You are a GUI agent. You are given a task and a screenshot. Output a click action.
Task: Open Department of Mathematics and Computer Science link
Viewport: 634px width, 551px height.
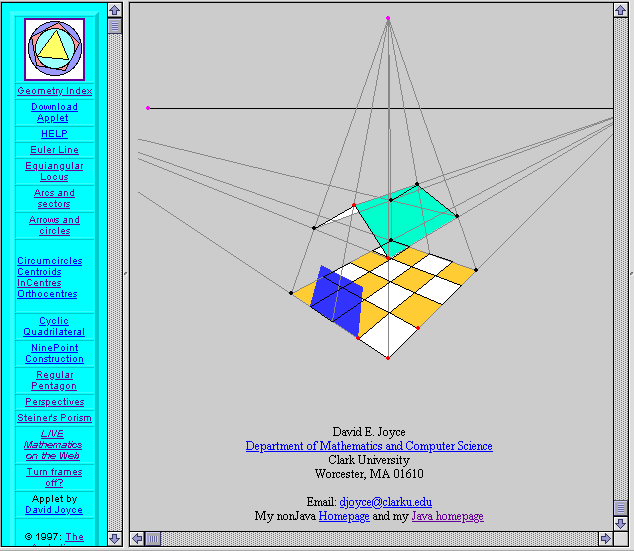pos(369,446)
